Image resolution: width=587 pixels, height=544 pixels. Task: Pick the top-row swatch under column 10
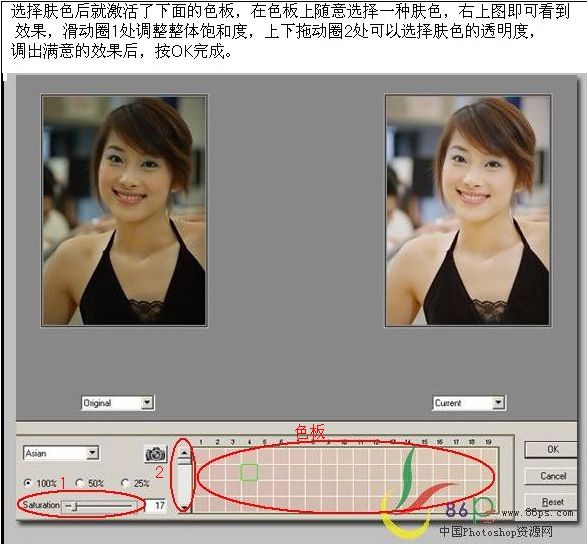(x=345, y=456)
